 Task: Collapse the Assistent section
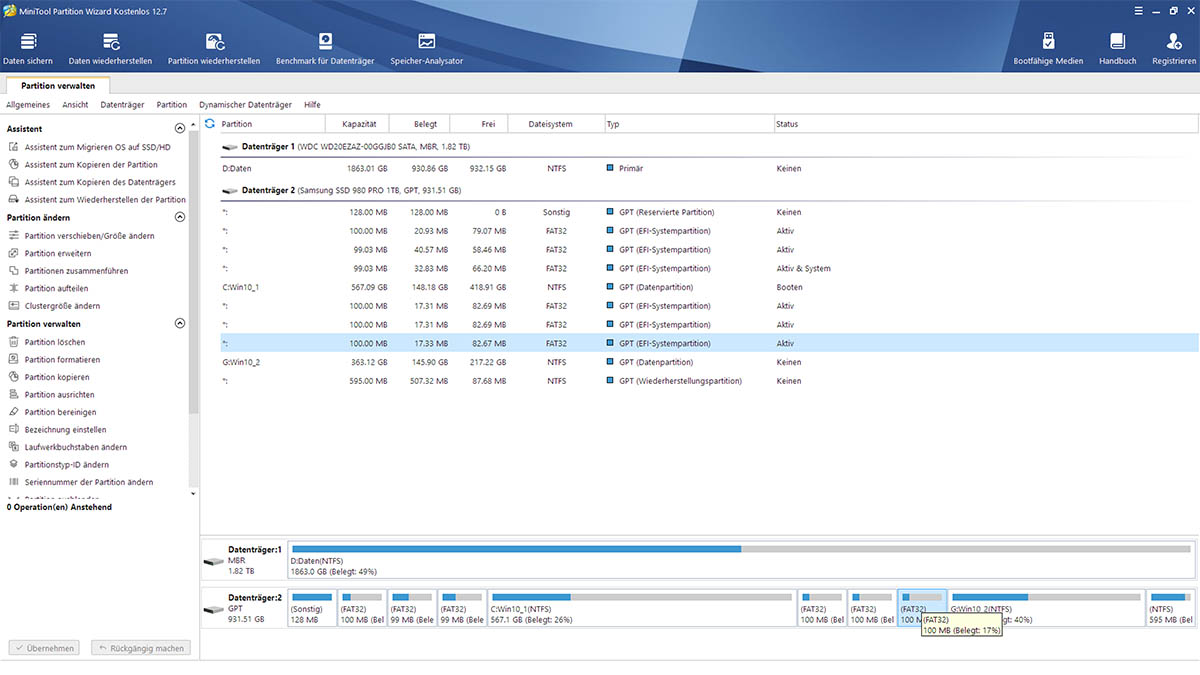pos(180,129)
